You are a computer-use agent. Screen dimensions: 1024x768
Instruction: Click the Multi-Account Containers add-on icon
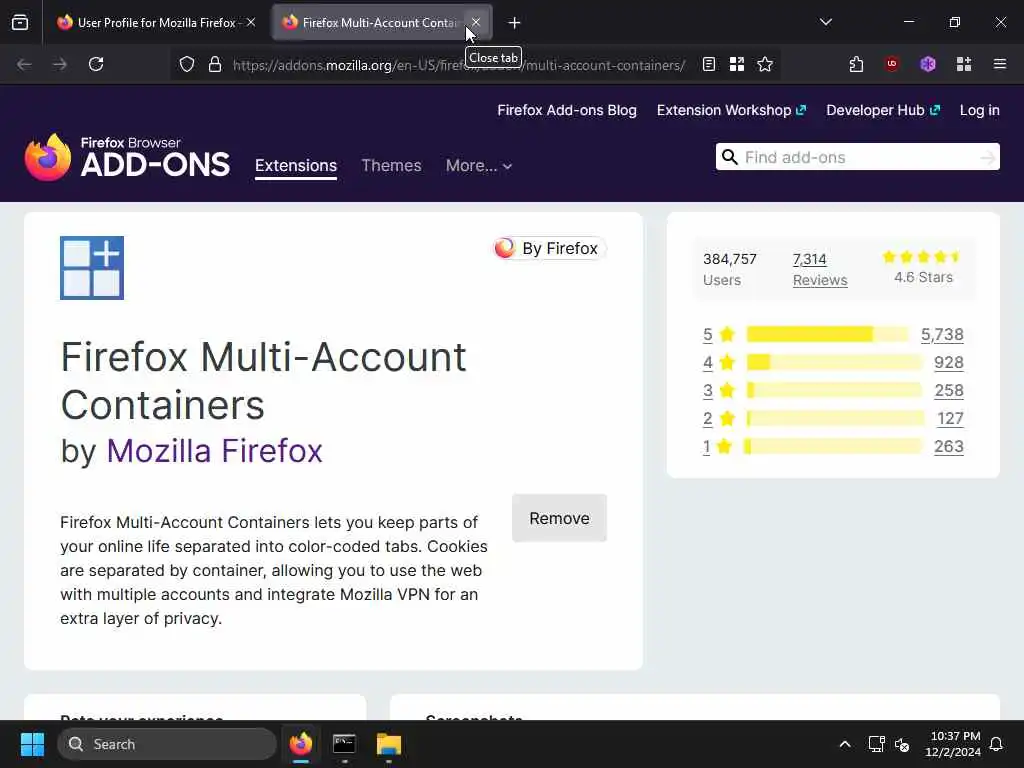click(x=92, y=268)
